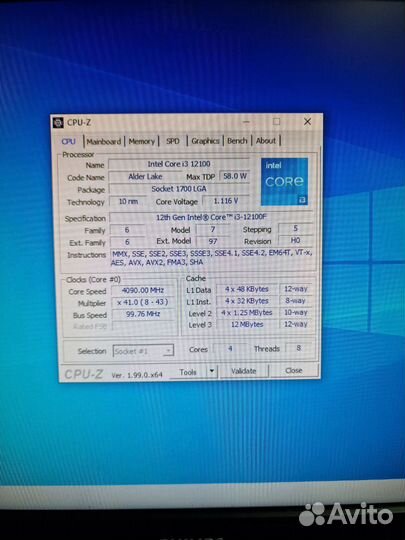Click the Bus Speed value '99.76 MHz'
Image resolution: width=405 pixels, height=540 pixels.
click(x=143, y=314)
